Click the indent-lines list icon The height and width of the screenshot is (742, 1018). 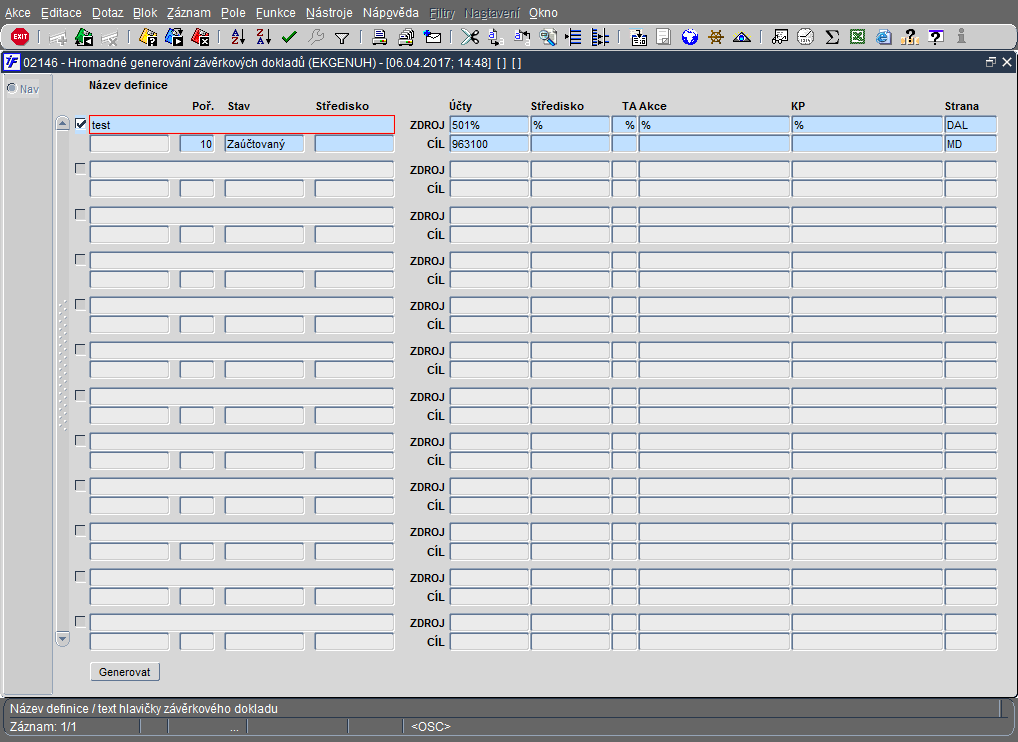click(x=573, y=38)
